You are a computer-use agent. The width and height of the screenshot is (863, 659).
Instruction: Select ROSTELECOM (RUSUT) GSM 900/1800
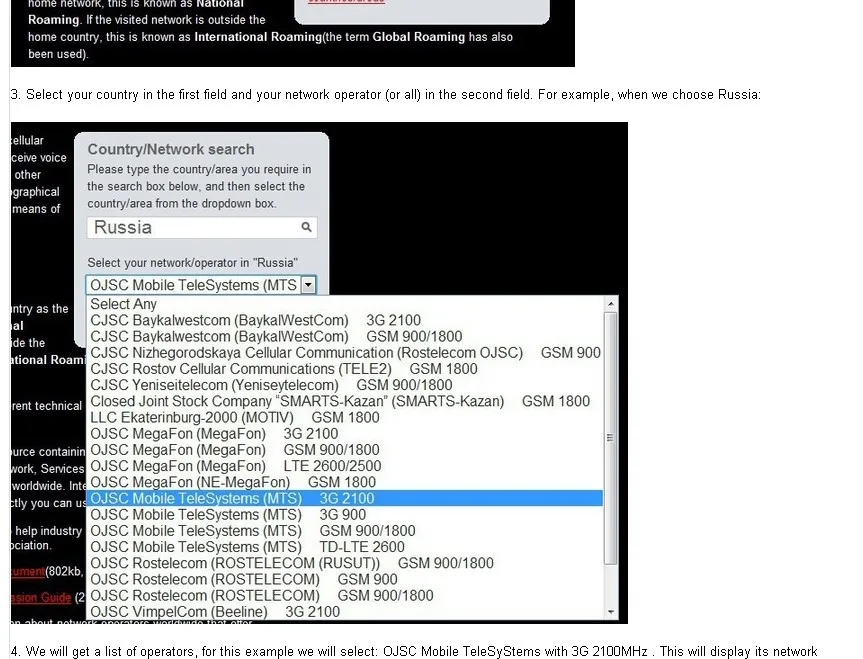click(x=345, y=563)
